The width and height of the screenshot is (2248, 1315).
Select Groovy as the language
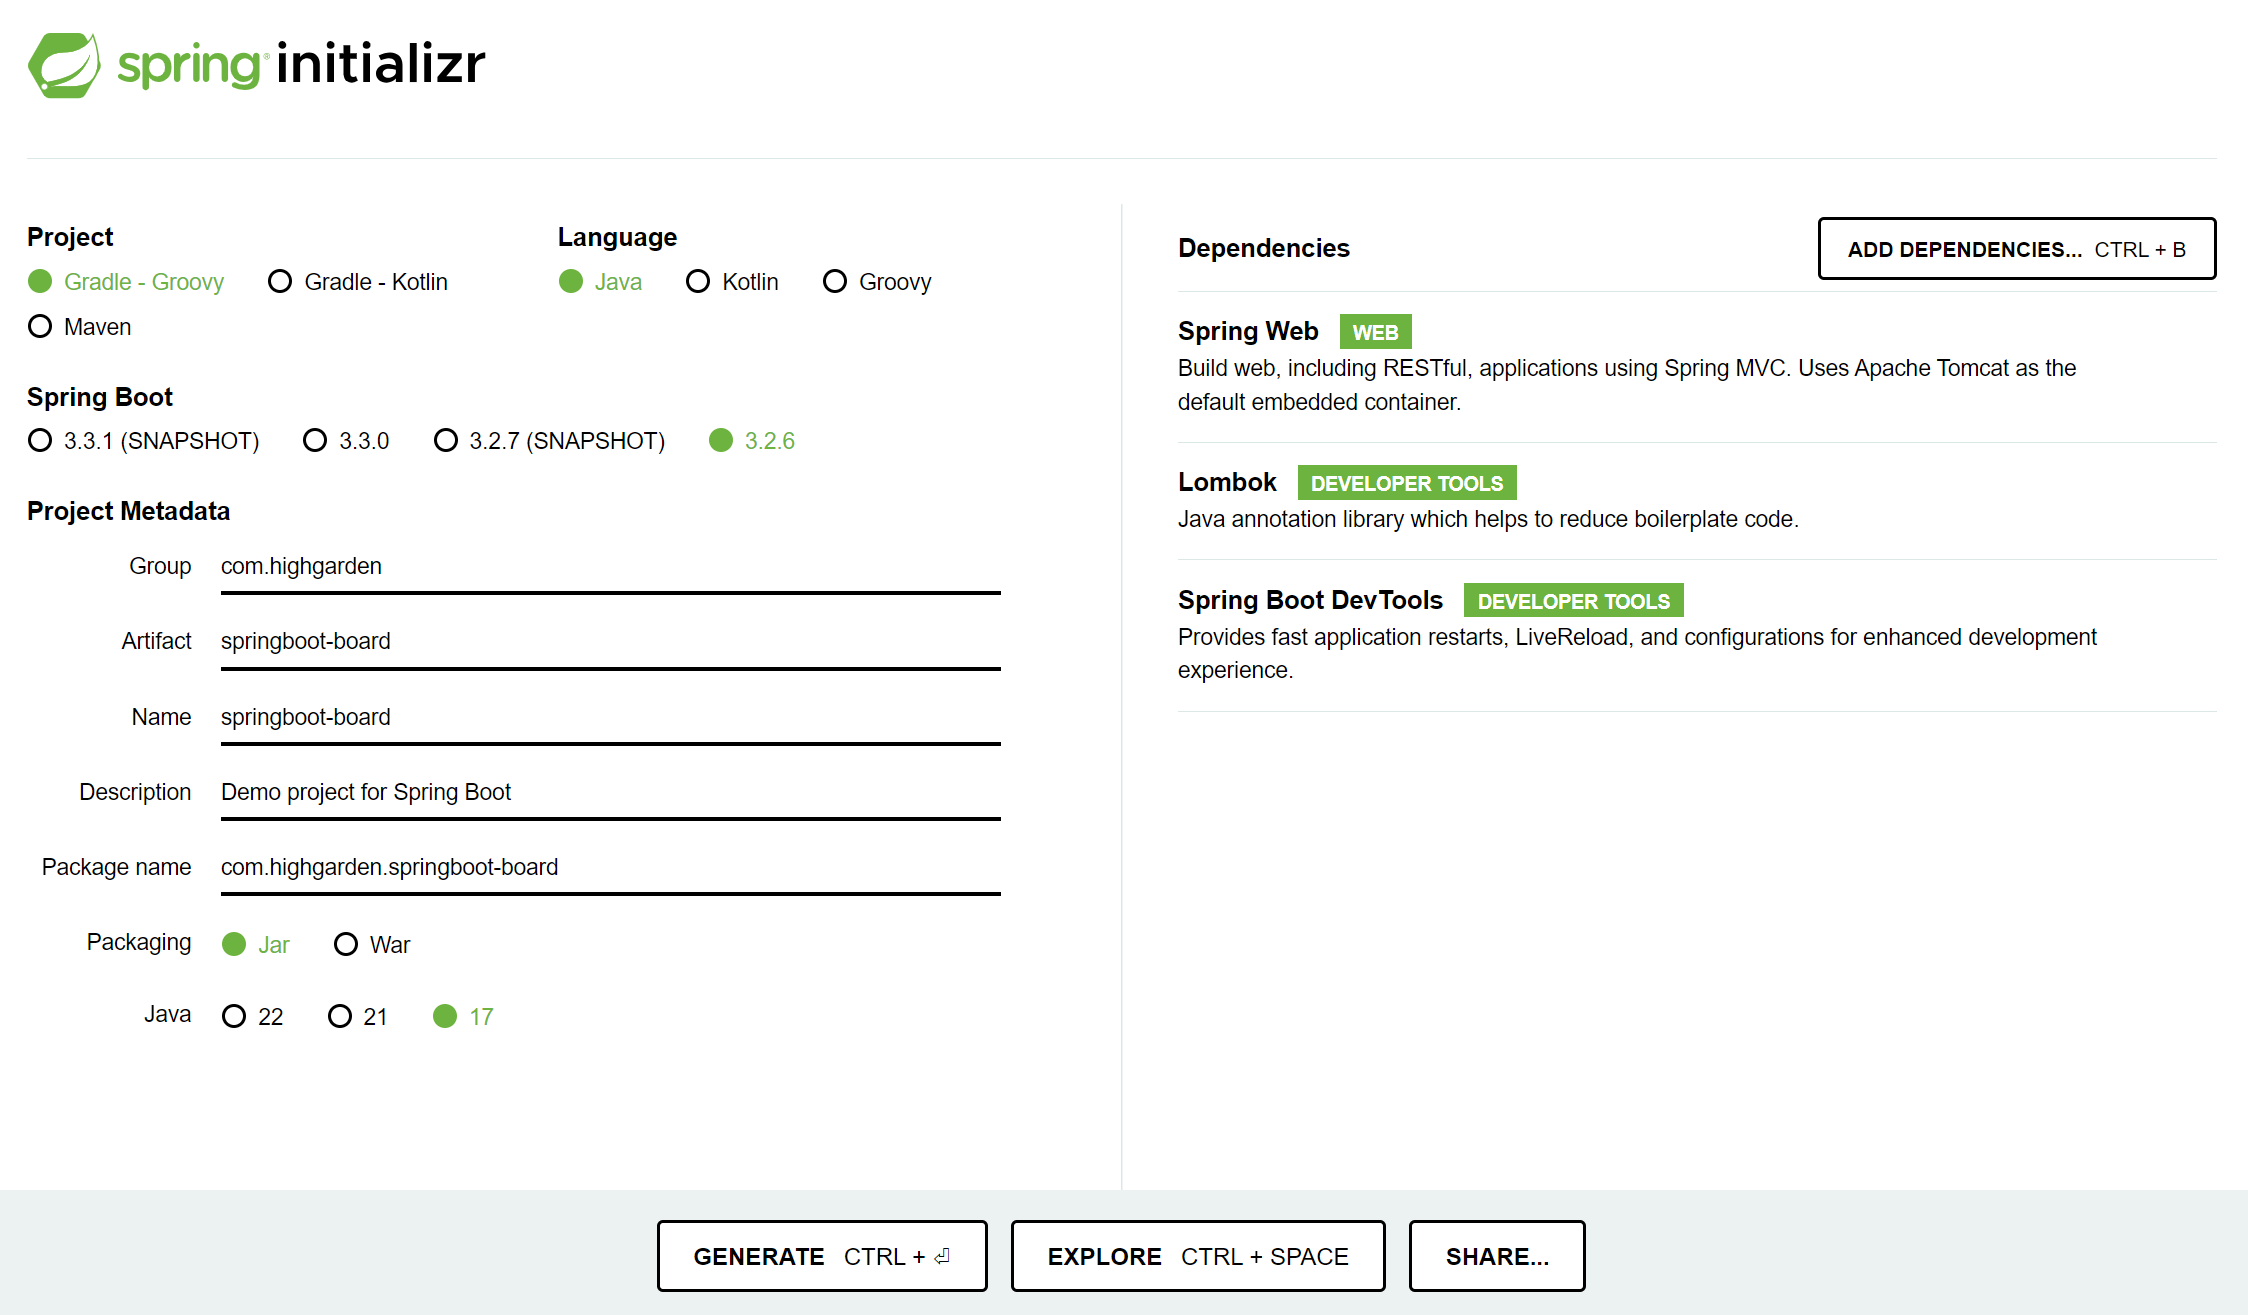pos(835,282)
